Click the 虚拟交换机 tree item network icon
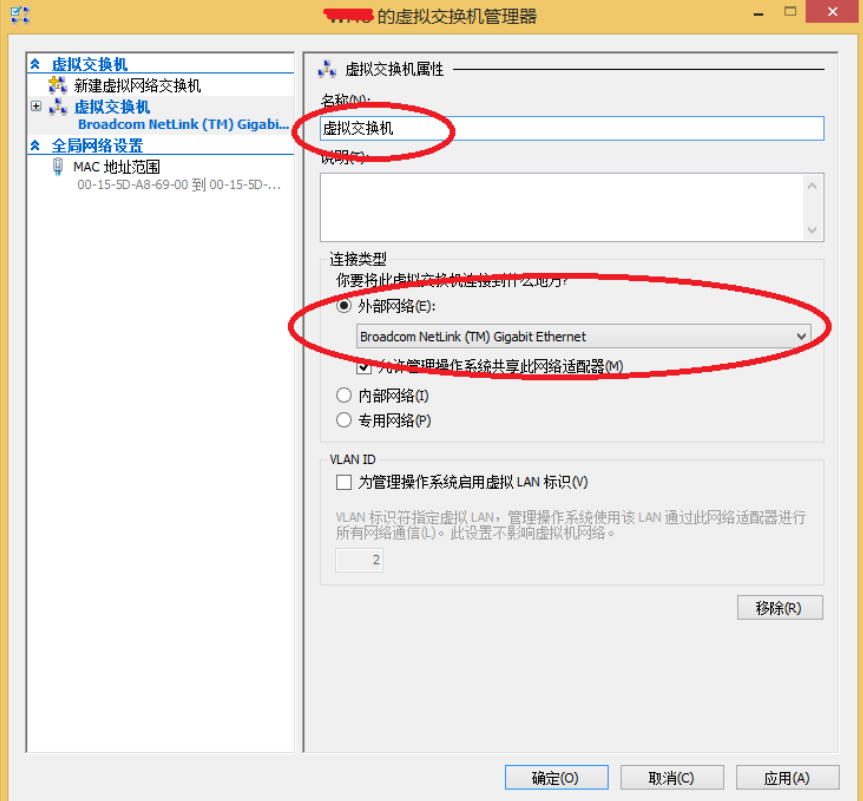The width and height of the screenshot is (863, 801). pyautogui.click(x=58, y=107)
